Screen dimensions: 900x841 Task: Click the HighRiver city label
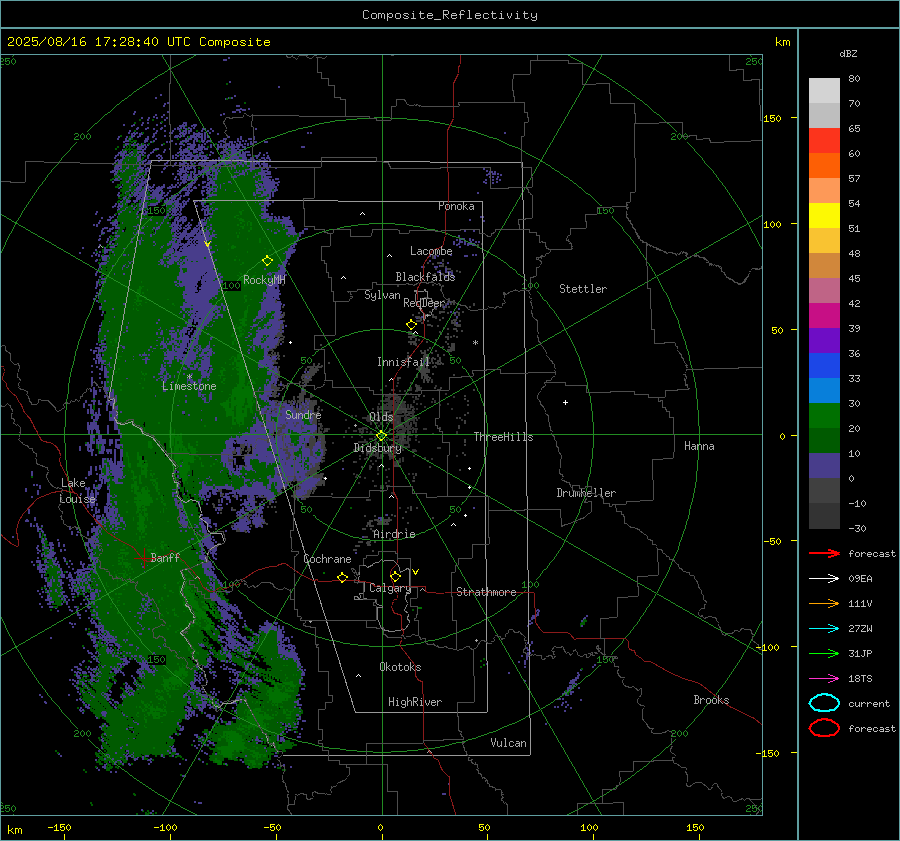(x=415, y=702)
